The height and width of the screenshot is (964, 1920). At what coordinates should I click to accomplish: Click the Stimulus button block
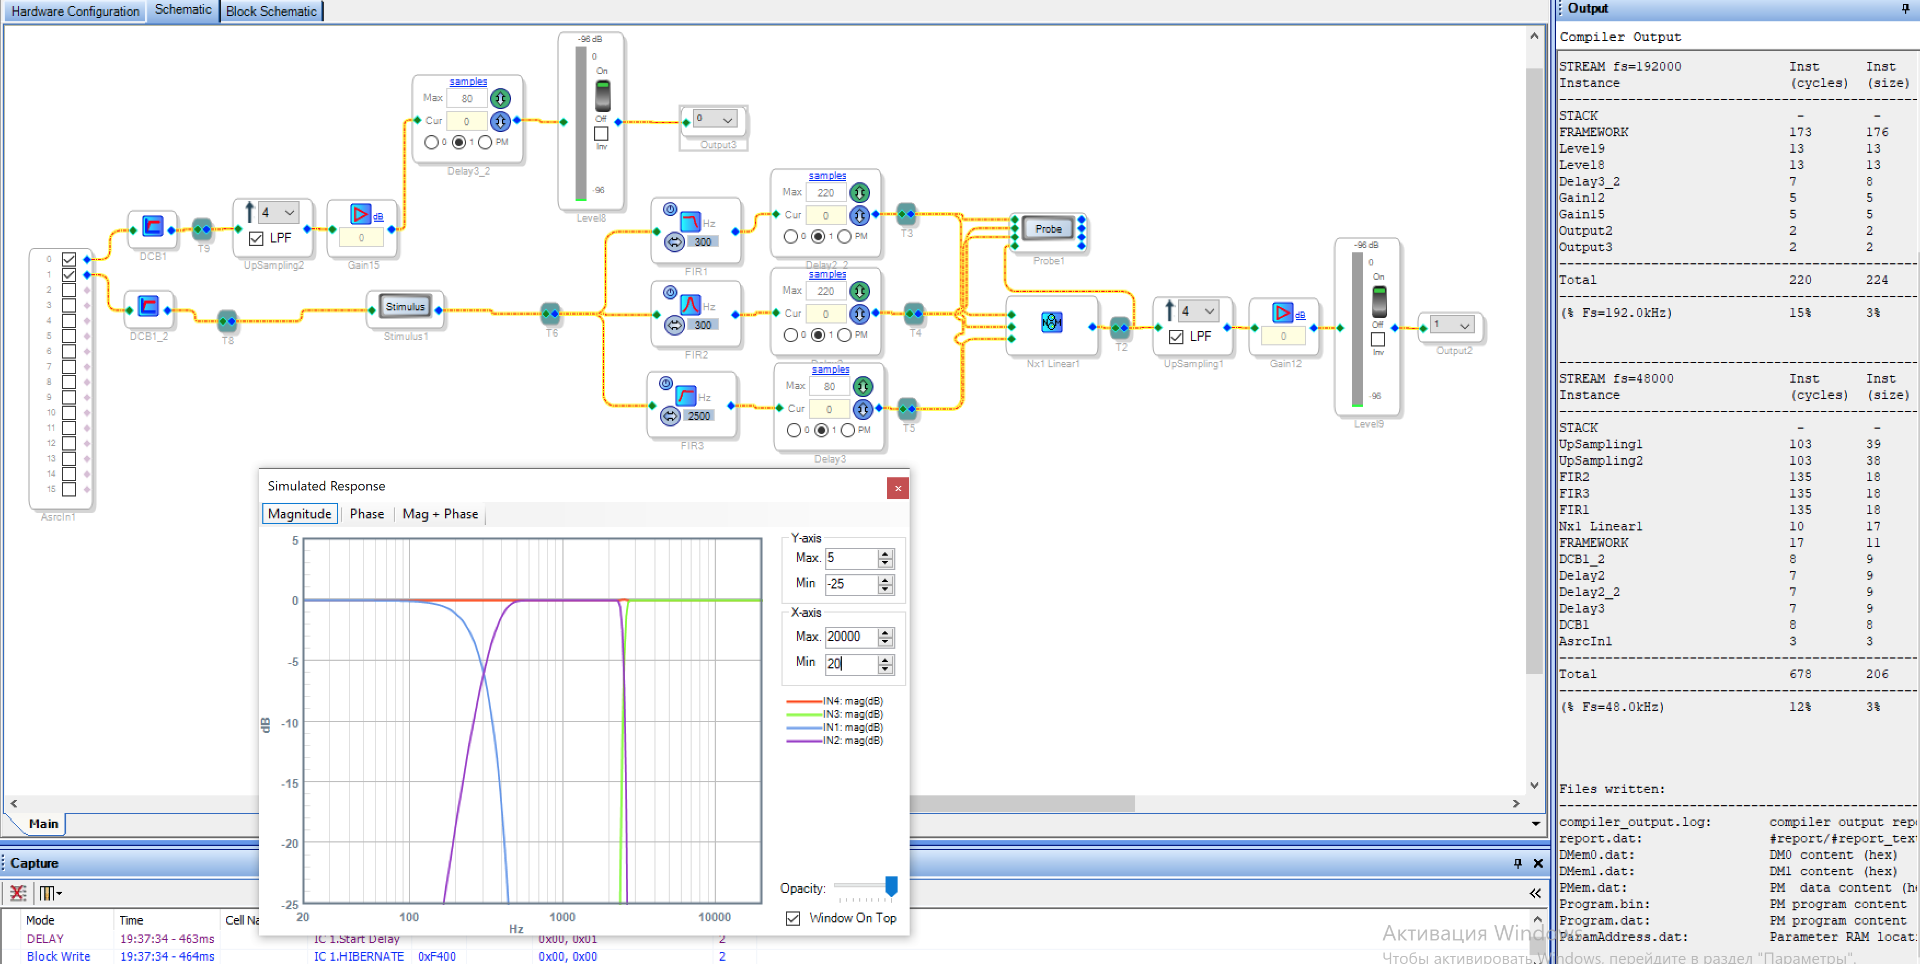[x=405, y=307]
